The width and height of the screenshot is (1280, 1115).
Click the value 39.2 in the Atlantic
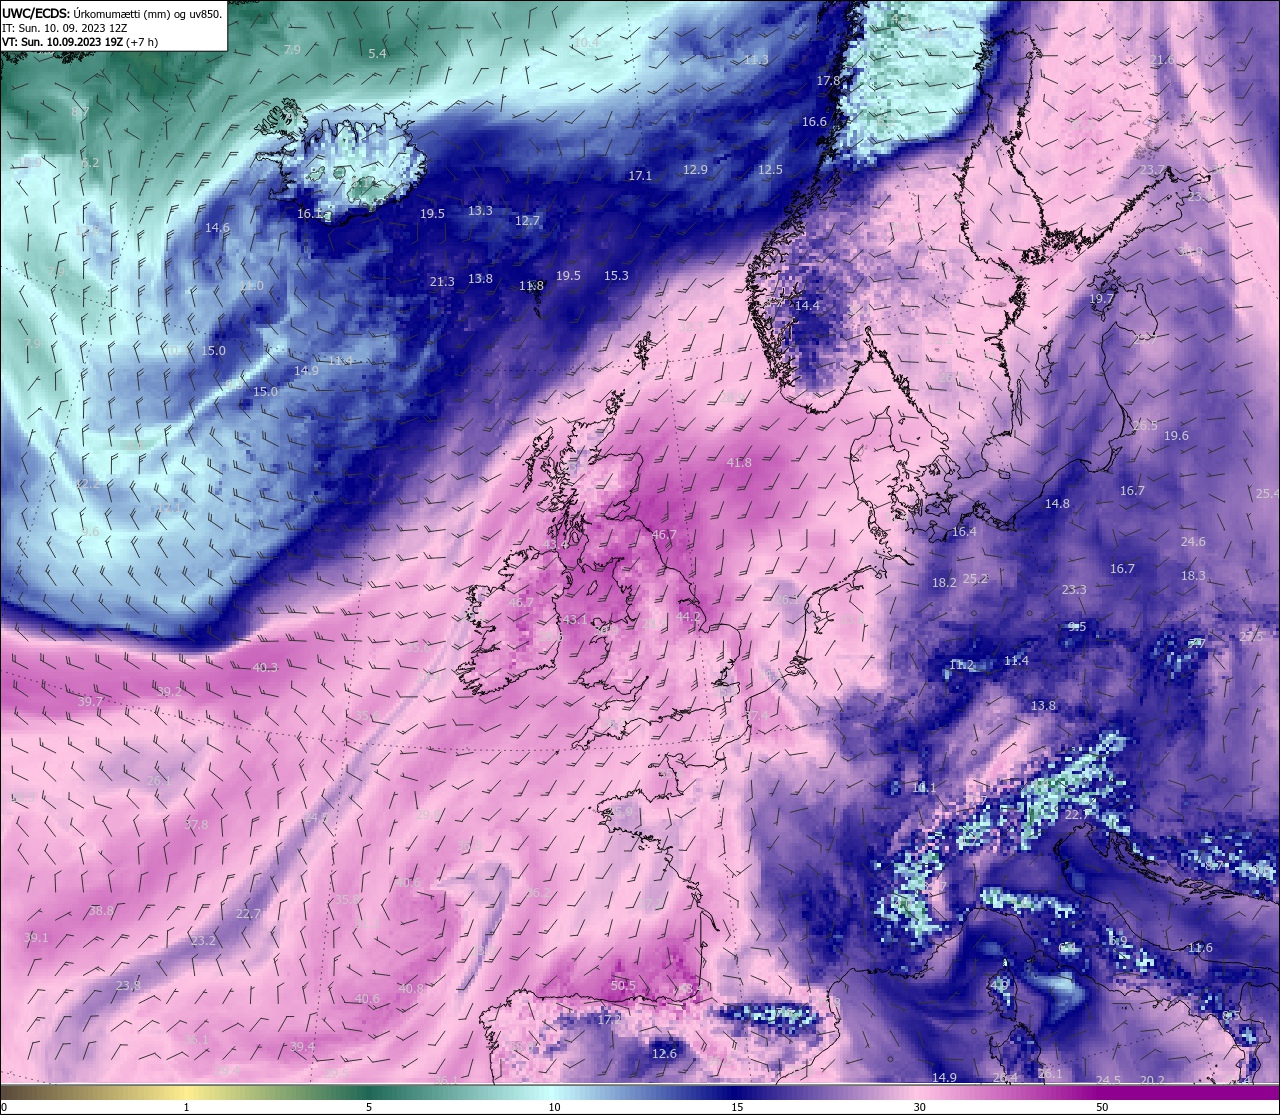coord(170,692)
